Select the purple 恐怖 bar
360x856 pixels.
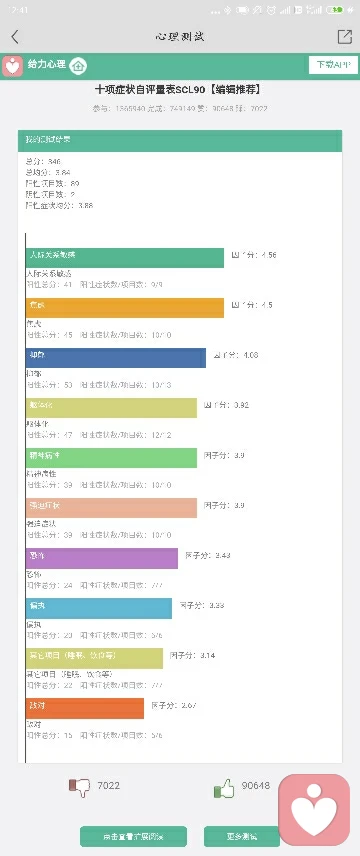pyautogui.click(x=102, y=558)
